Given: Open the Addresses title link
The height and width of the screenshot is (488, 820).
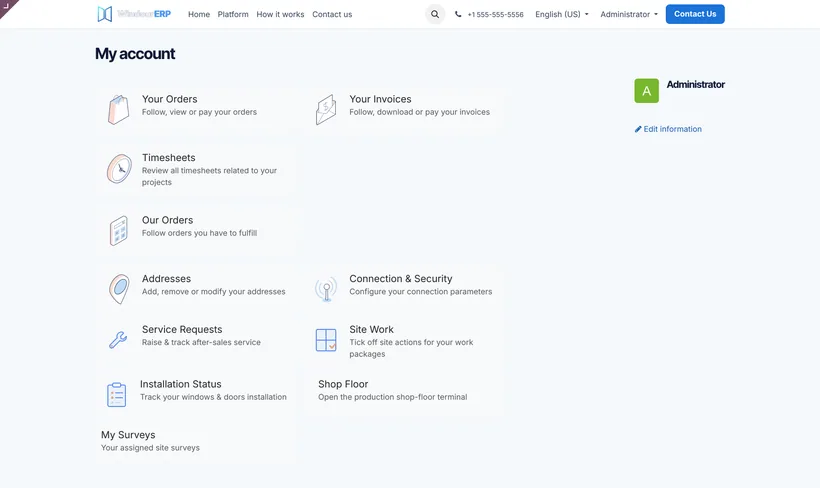Looking at the screenshot, I should point(166,278).
